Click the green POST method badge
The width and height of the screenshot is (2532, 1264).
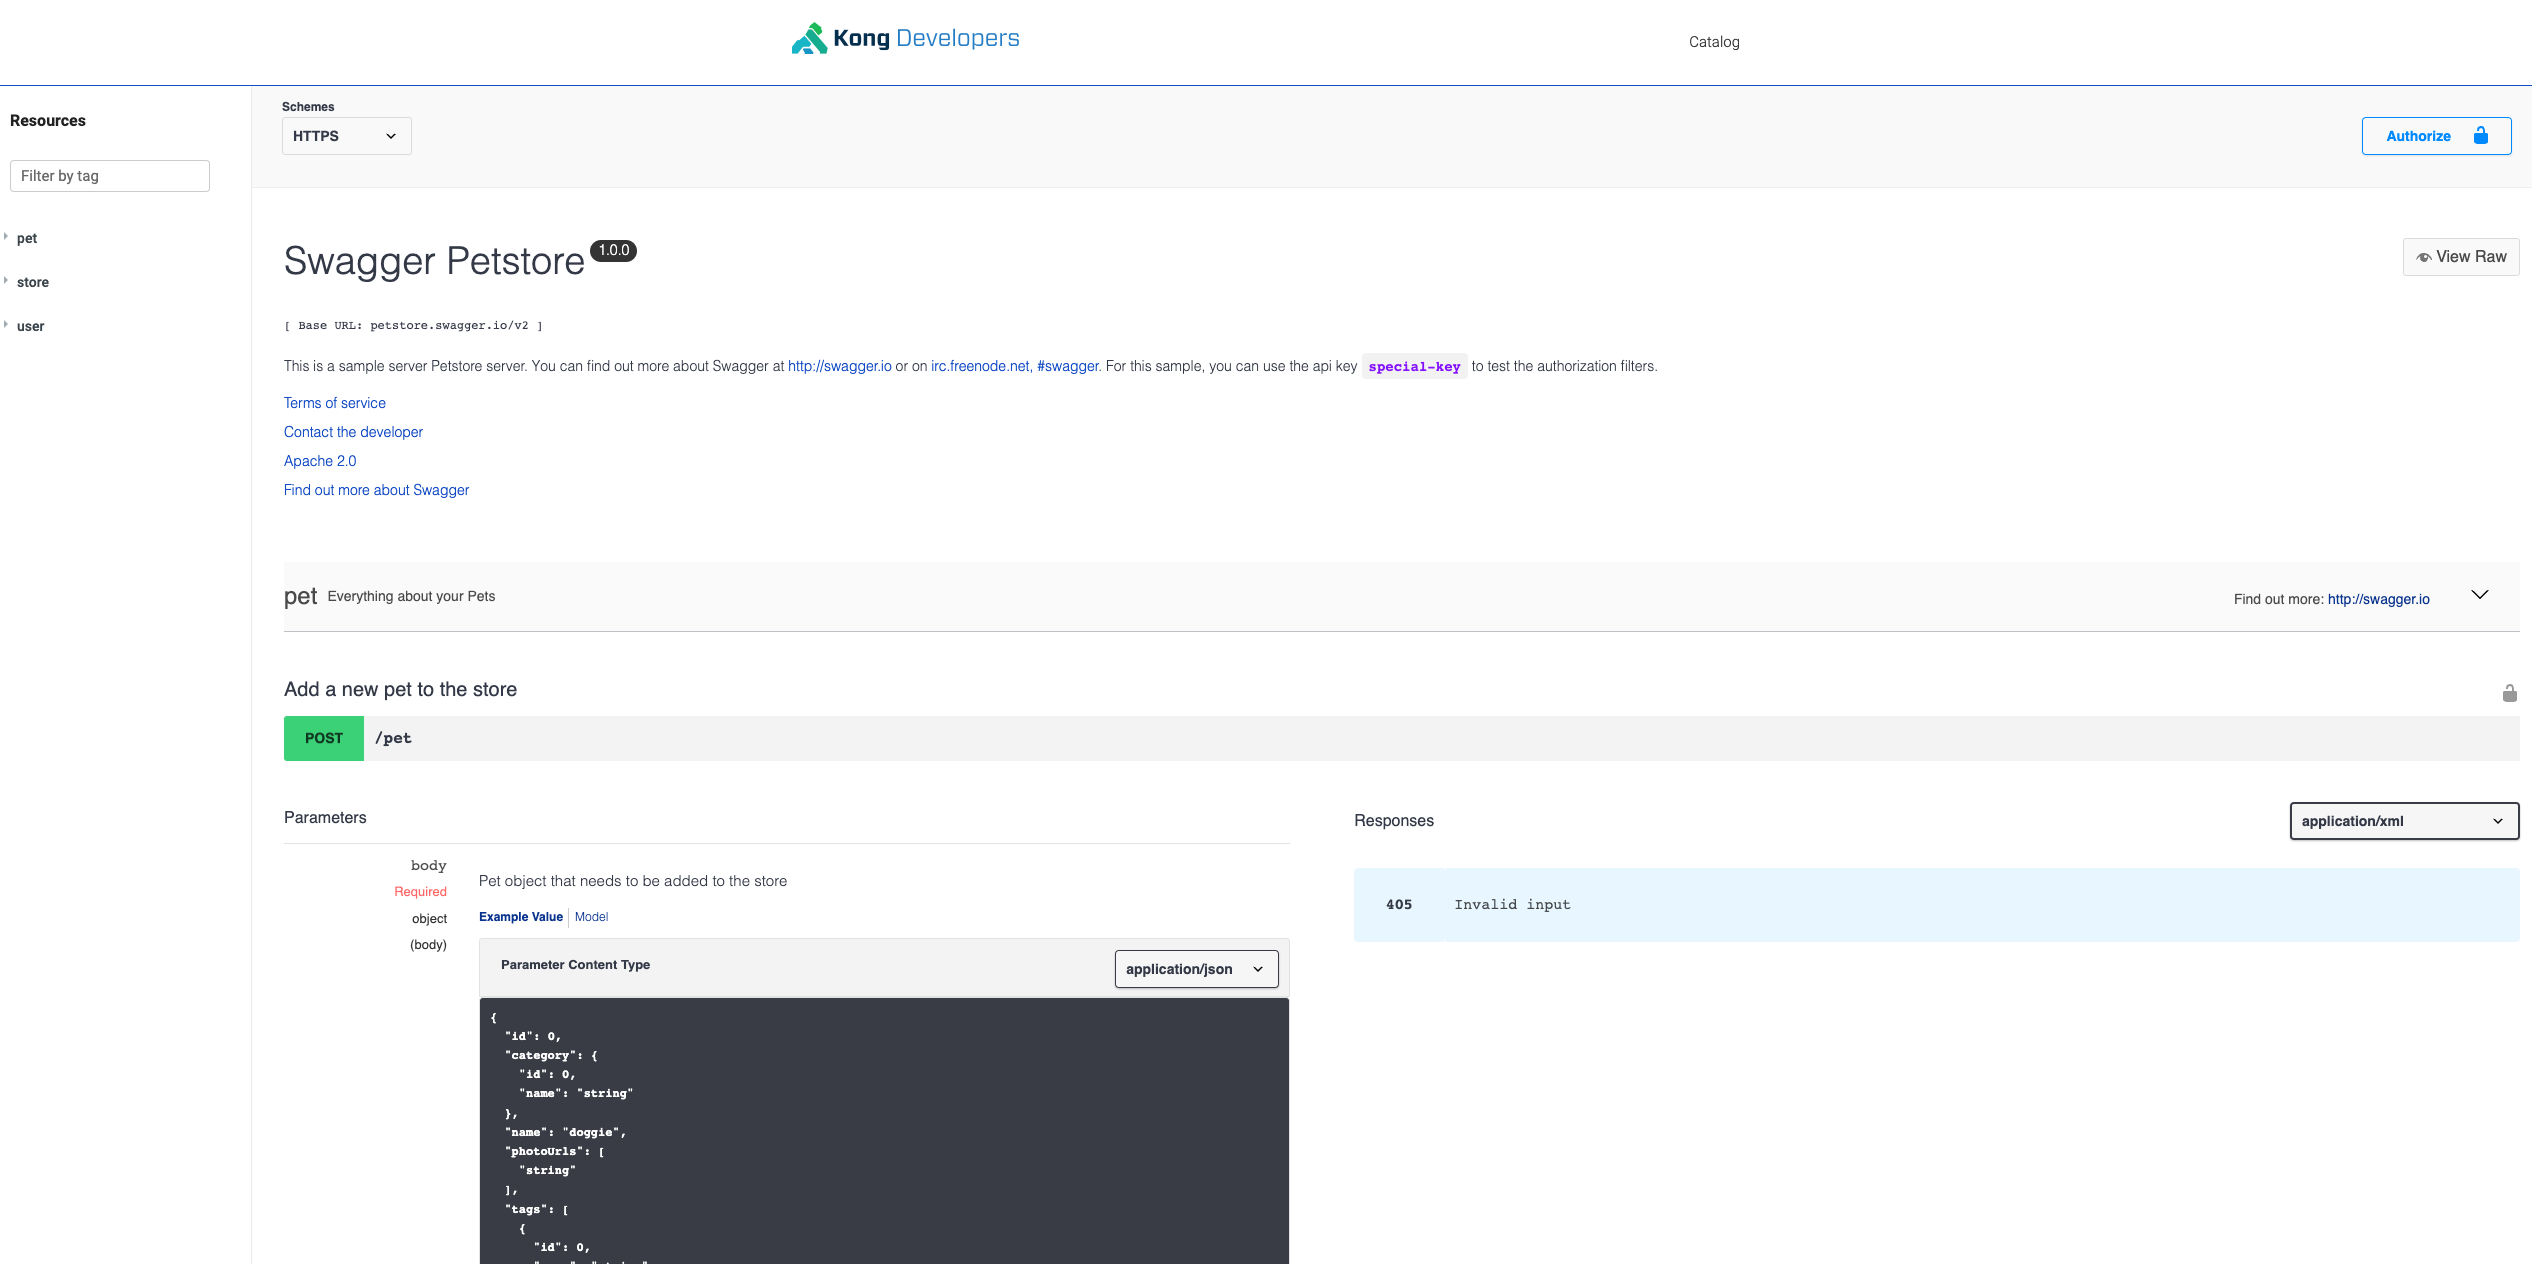tap(323, 738)
